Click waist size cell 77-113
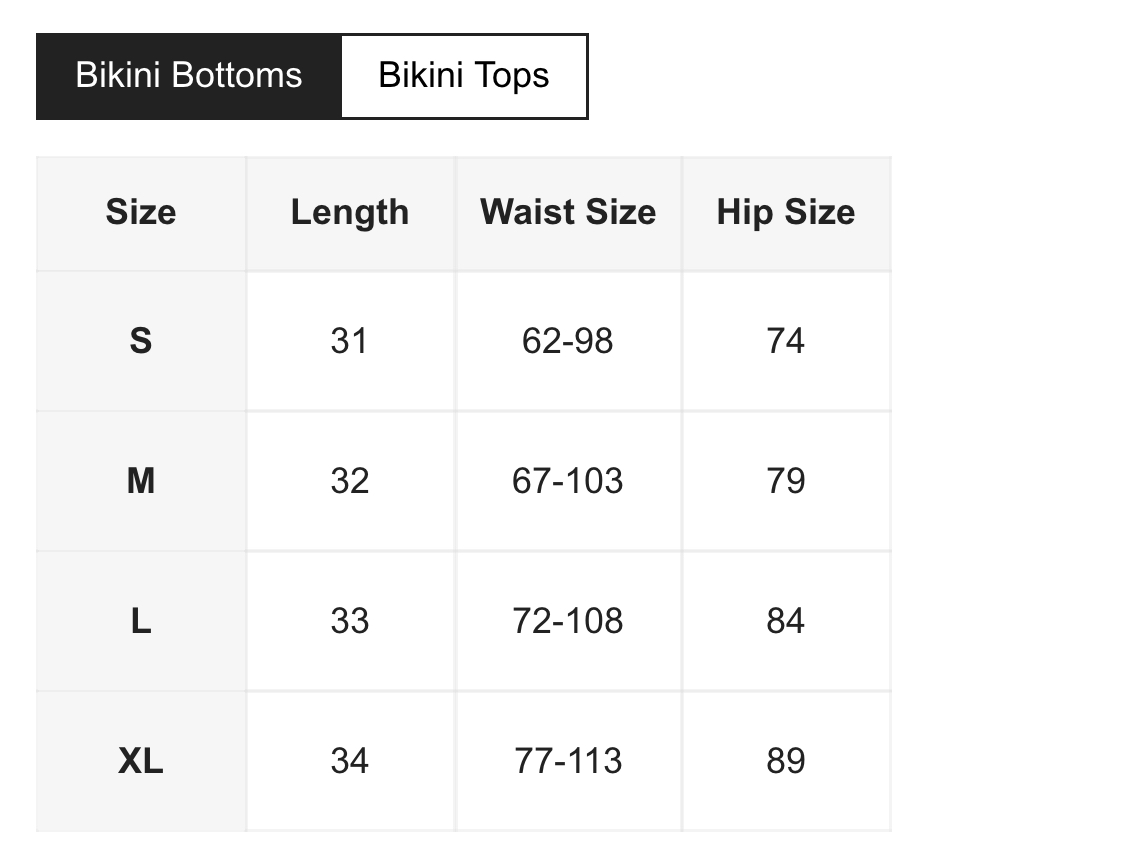Viewport: 1125px width, 857px height. point(568,761)
